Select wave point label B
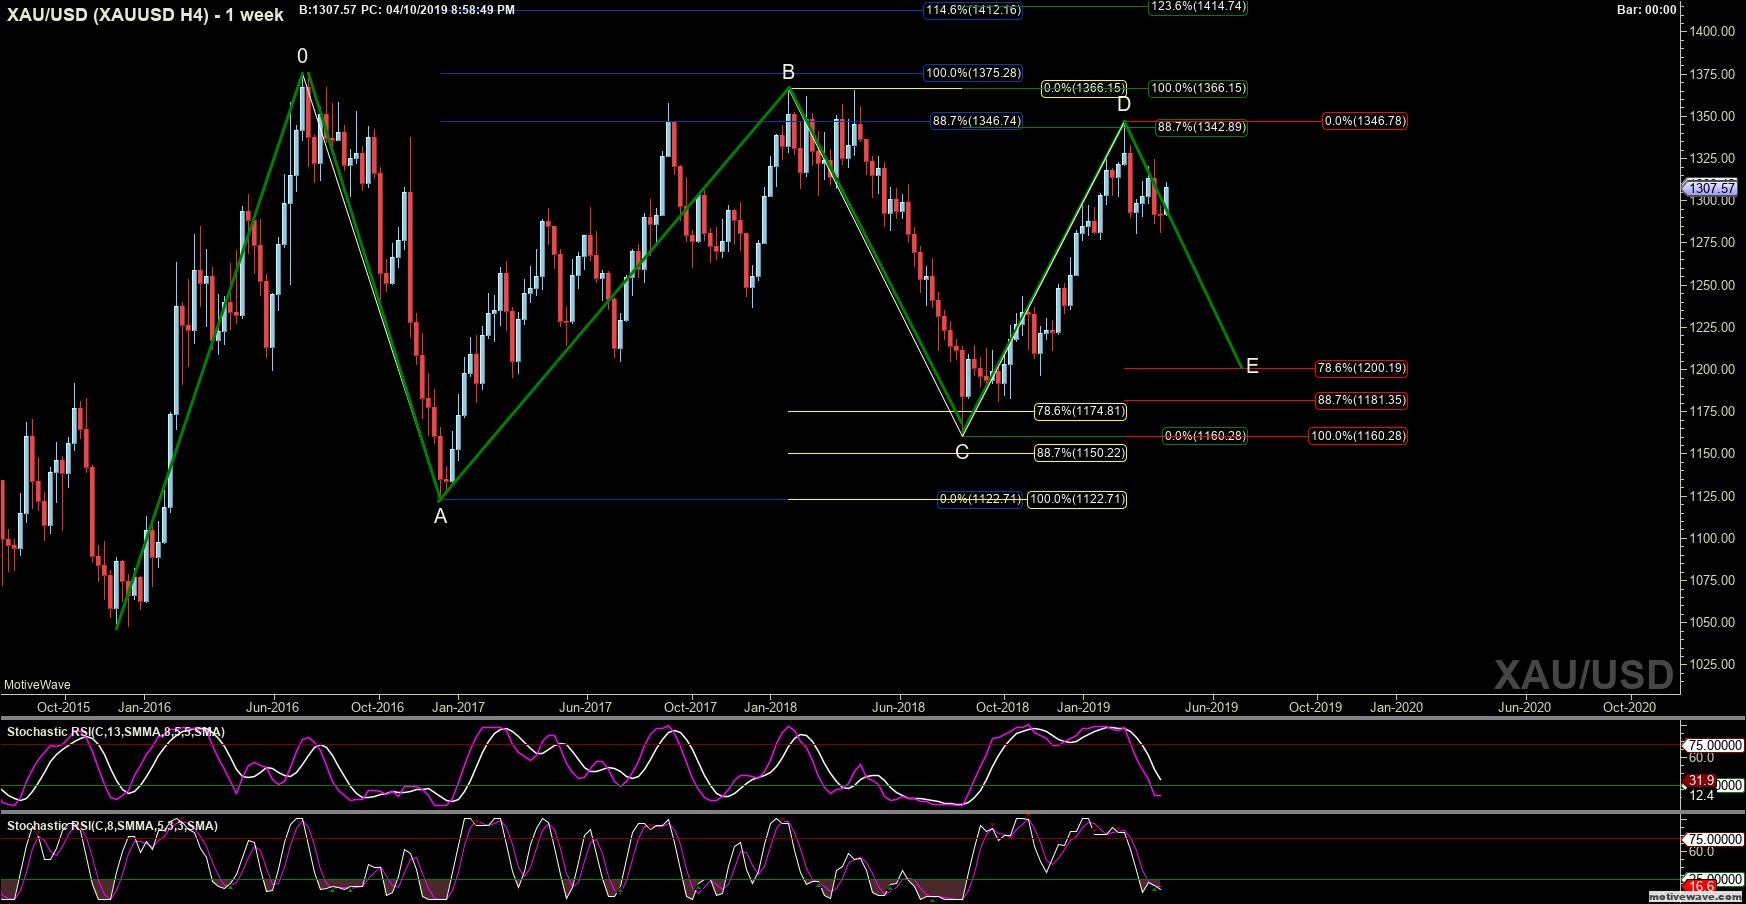Viewport: 1746px width, 904px height. [788, 72]
